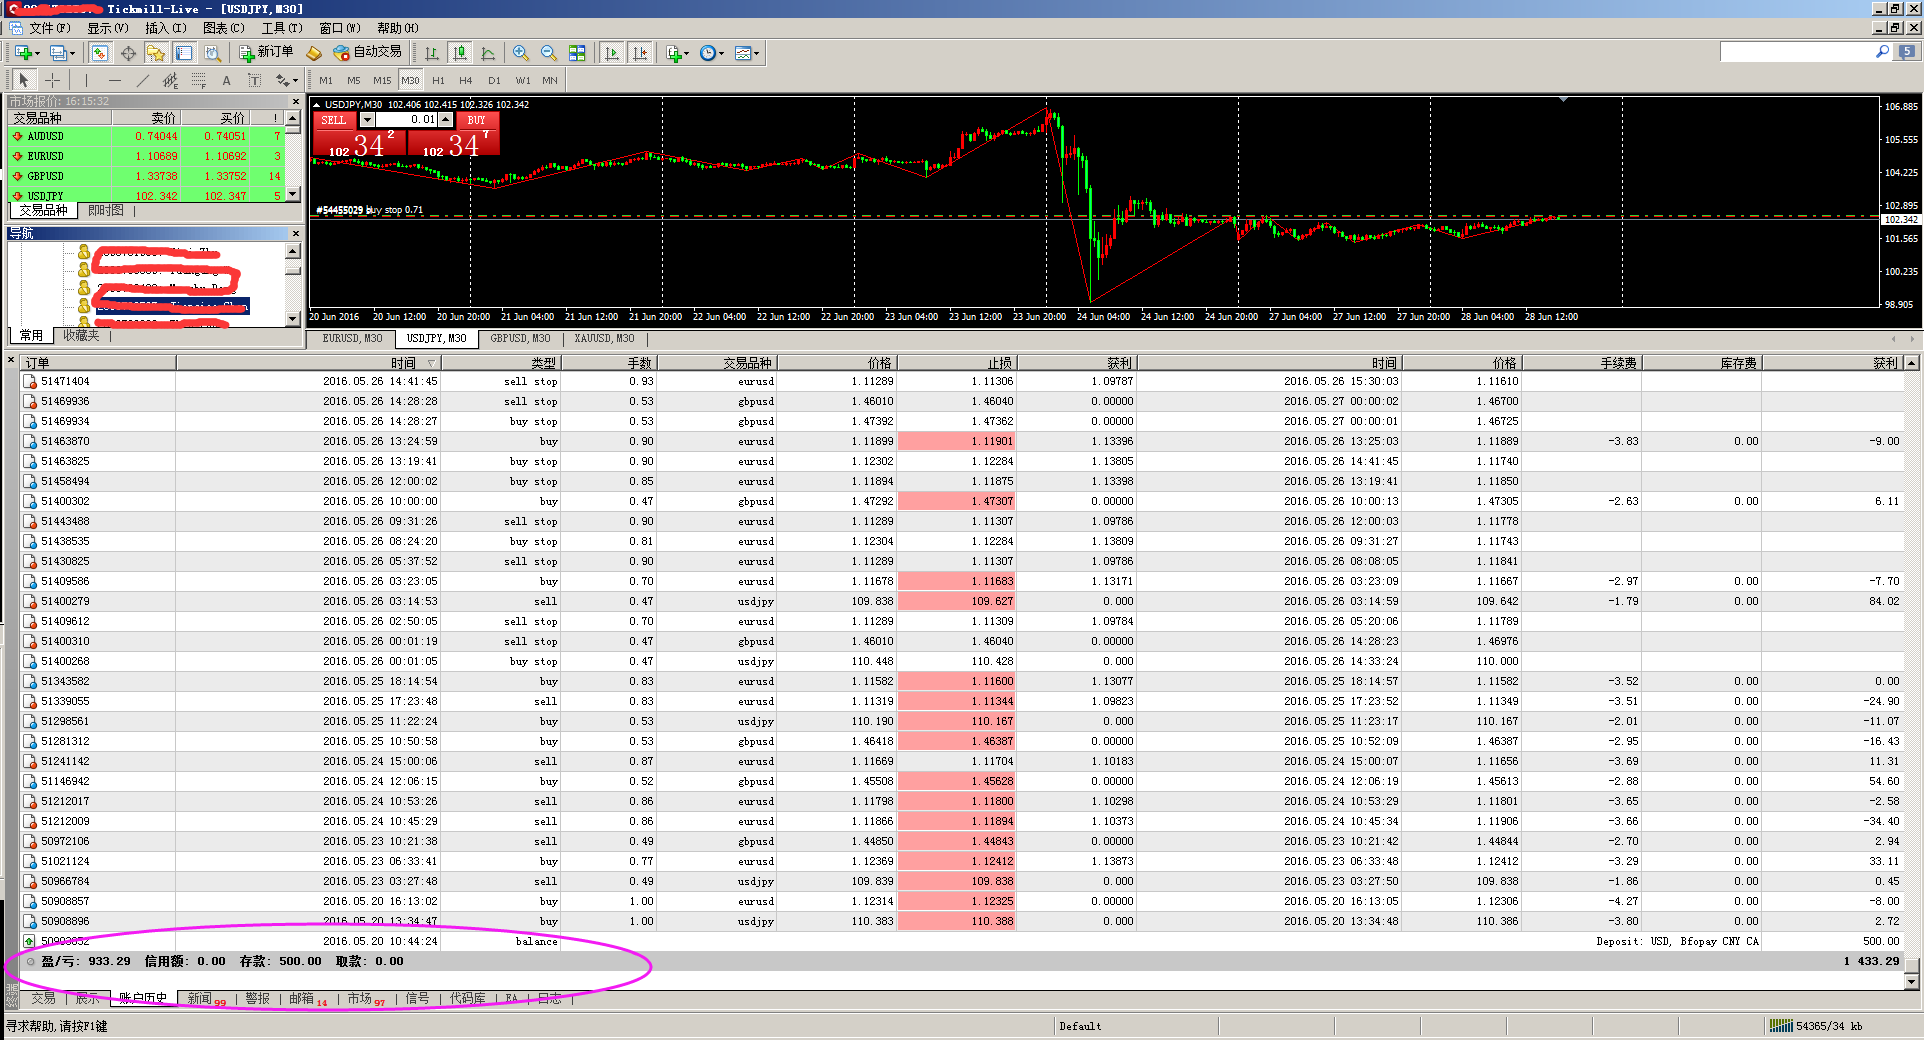Open the Strategy Tester magnifier icon

pyautogui.click(x=212, y=53)
